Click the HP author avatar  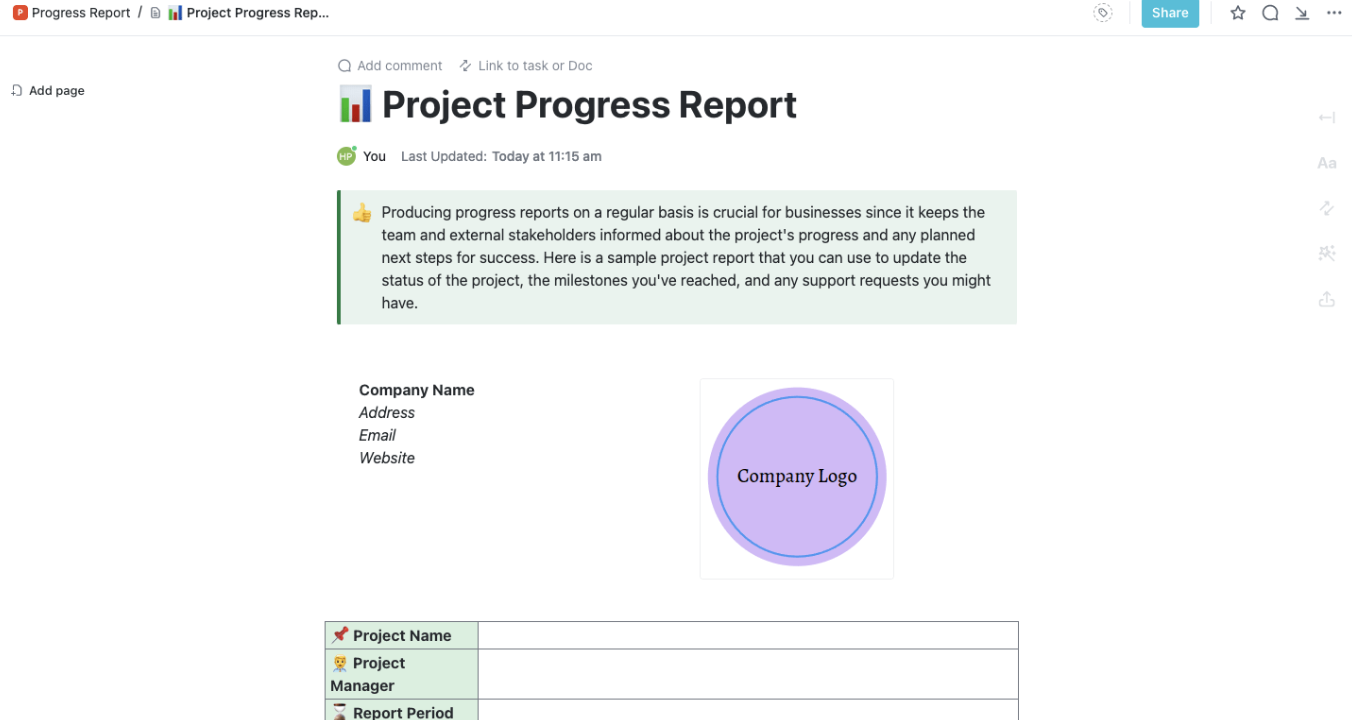(x=346, y=156)
